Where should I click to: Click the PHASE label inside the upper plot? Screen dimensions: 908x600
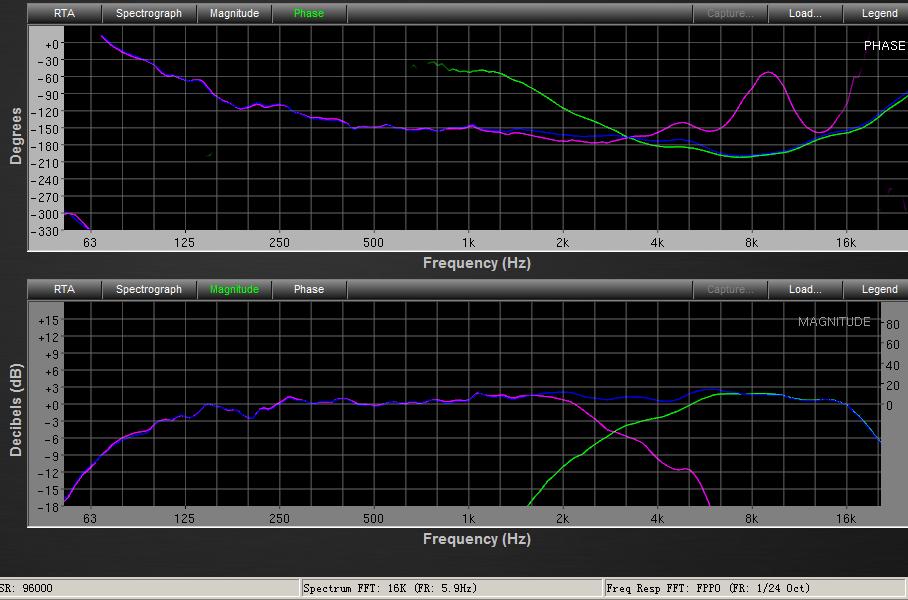[x=884, y=46]
